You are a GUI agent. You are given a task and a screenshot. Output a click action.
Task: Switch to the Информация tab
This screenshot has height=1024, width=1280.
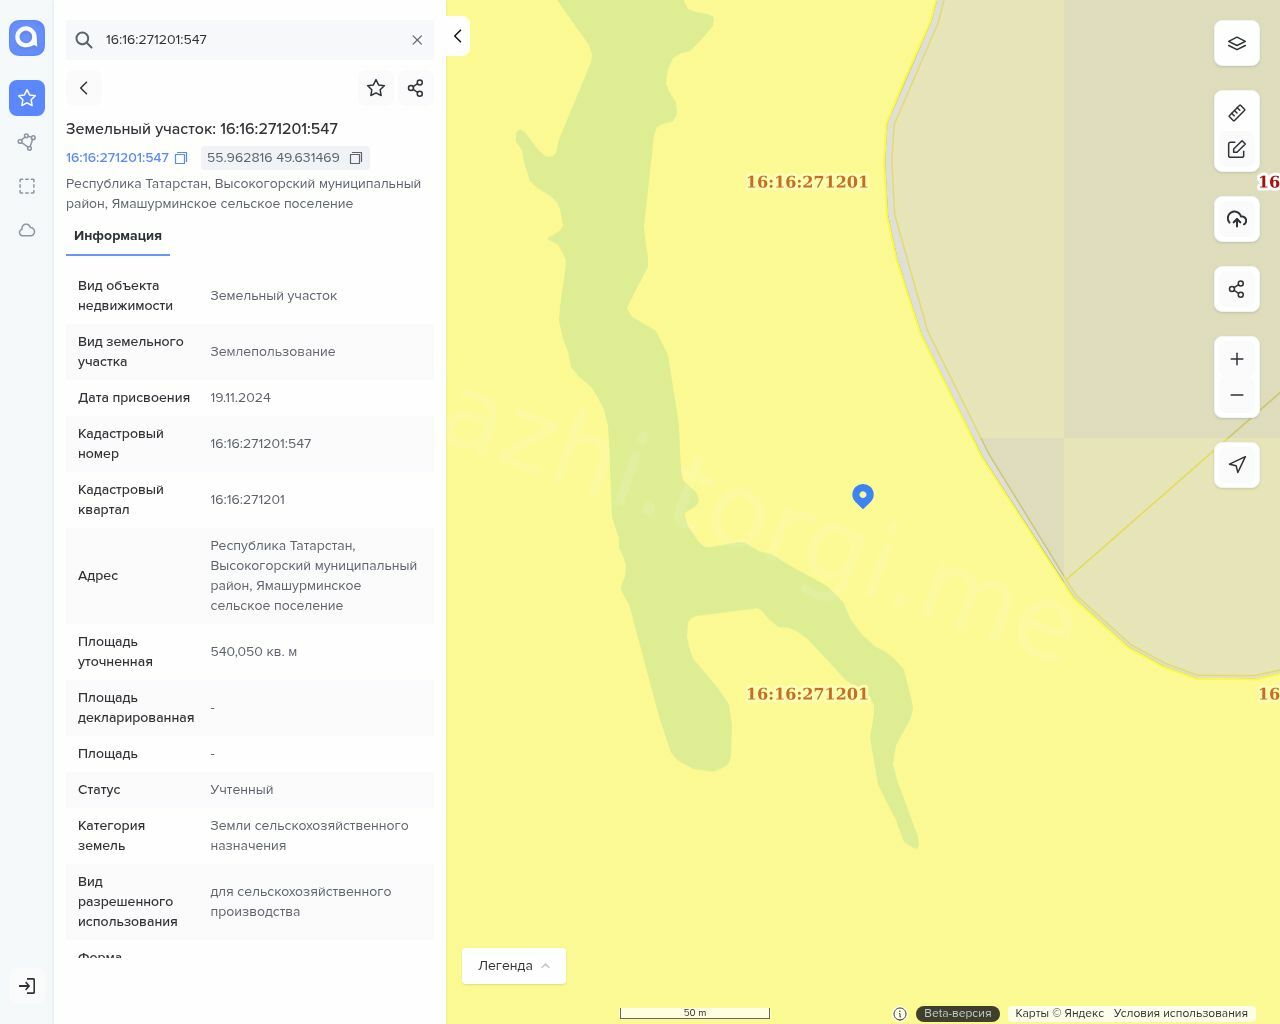point(118,236)
